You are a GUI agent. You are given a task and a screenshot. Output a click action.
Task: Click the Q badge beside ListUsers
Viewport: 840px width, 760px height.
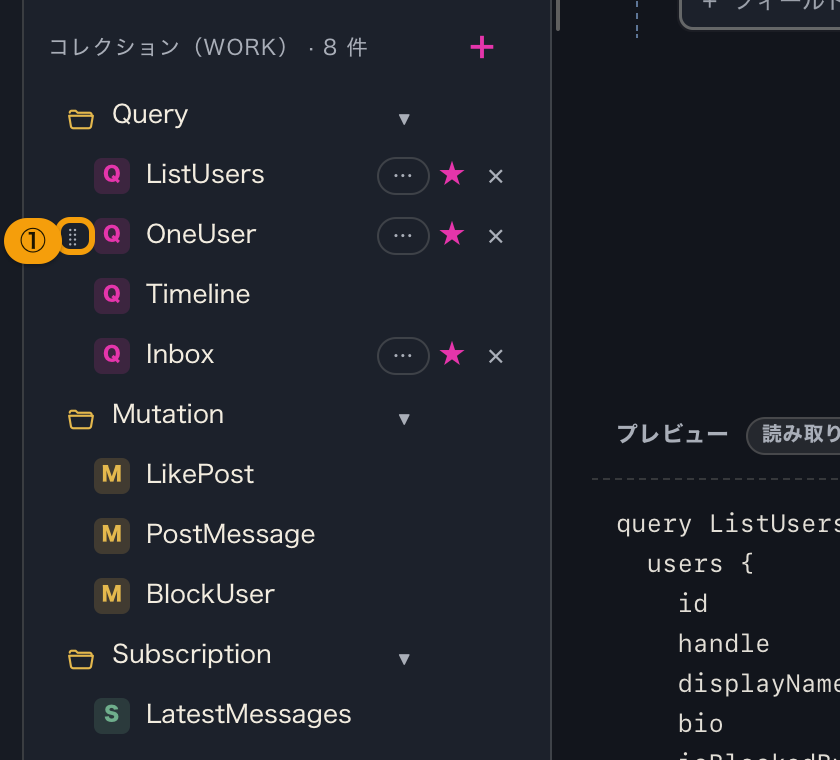pos(112,176)
